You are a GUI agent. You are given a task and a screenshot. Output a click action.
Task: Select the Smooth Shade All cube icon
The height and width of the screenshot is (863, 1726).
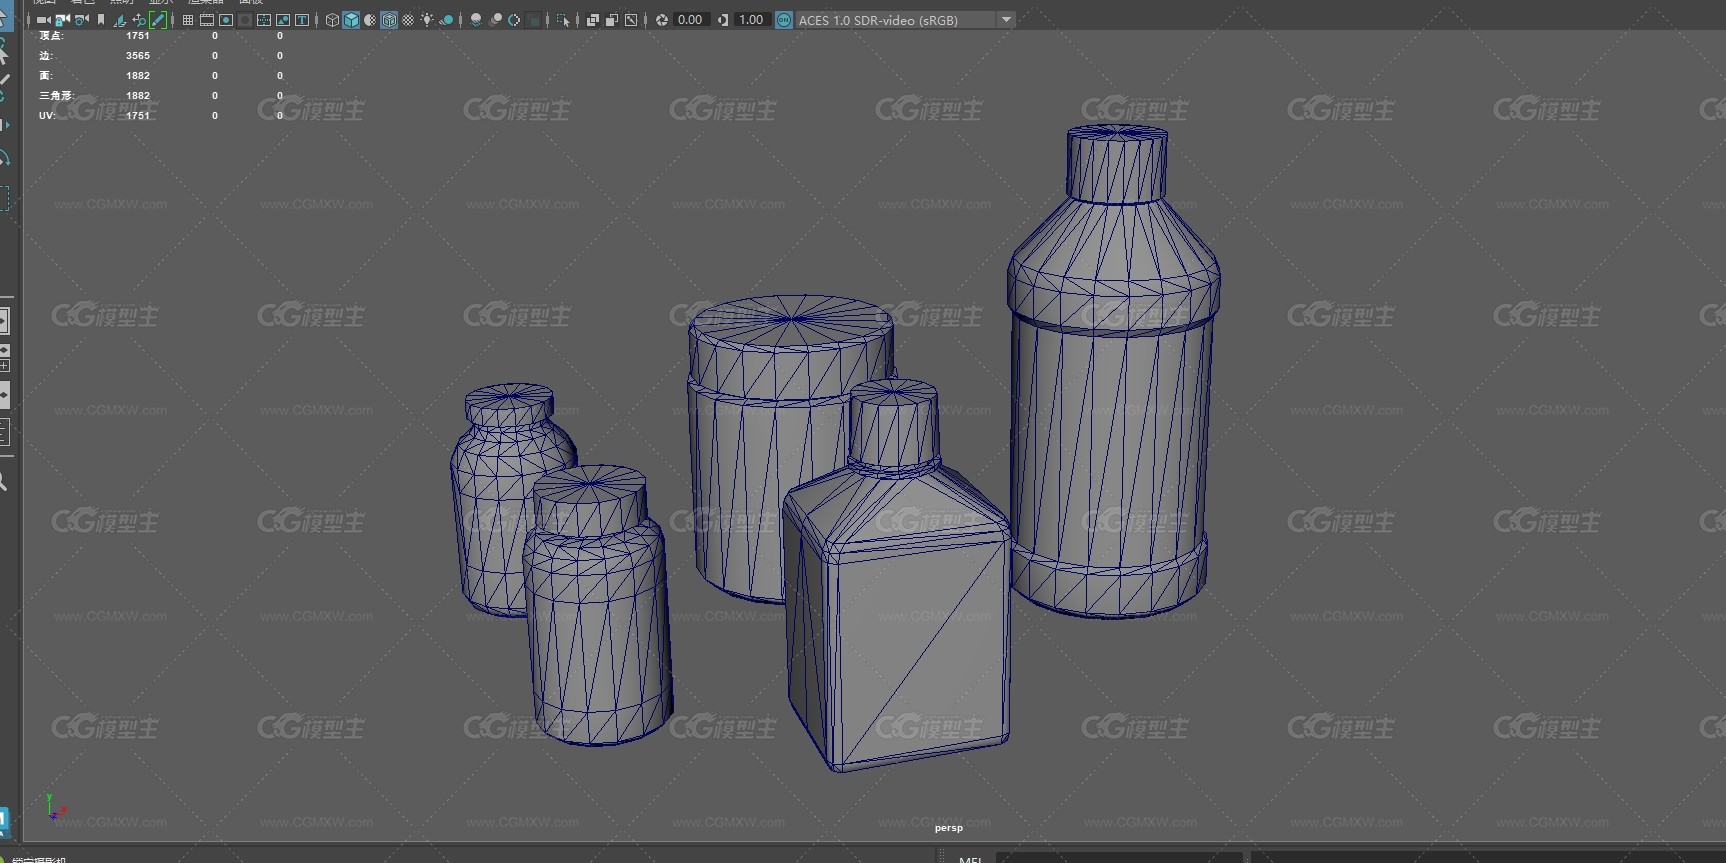point(351,20)
